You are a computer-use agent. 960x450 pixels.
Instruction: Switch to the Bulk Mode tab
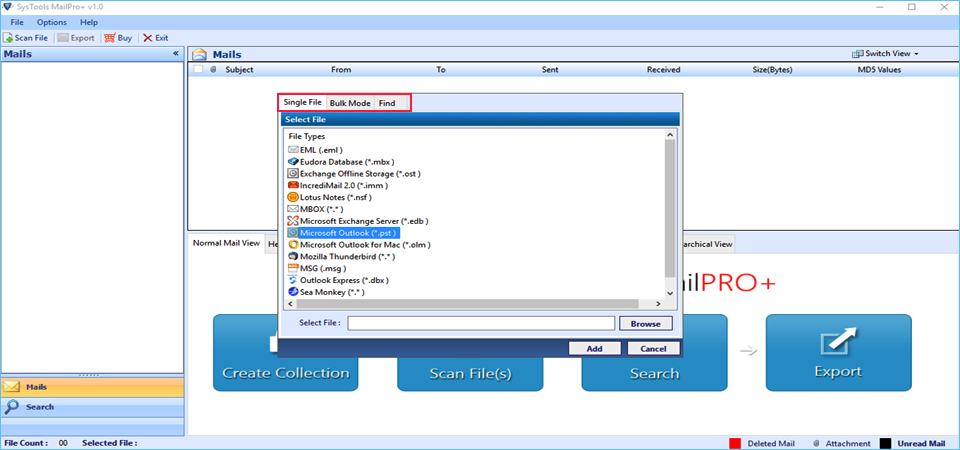[350, 103]
